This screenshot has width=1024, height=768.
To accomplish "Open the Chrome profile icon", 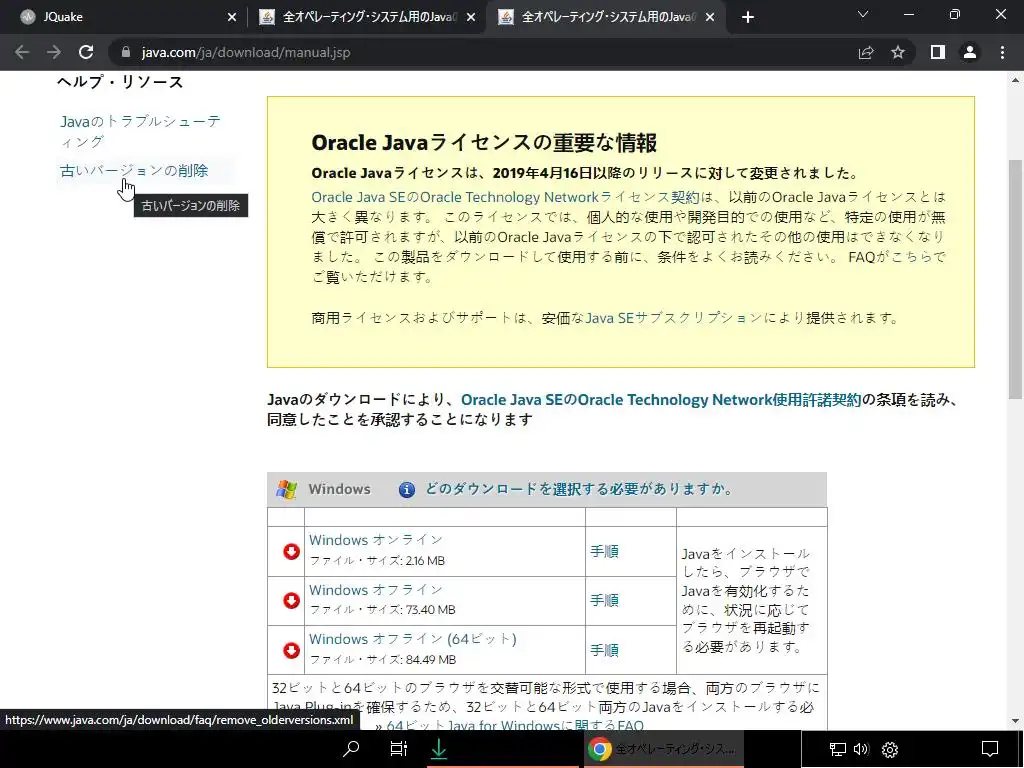I will 970,52.
